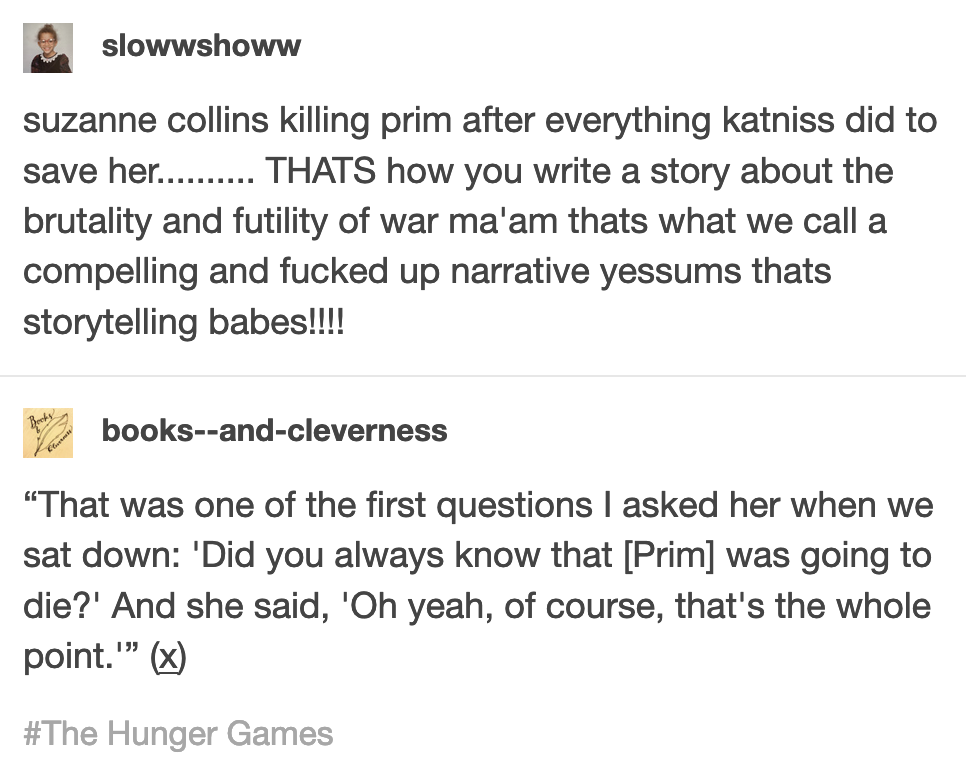Click the horizontal divider between the posts

coord(483,377)
